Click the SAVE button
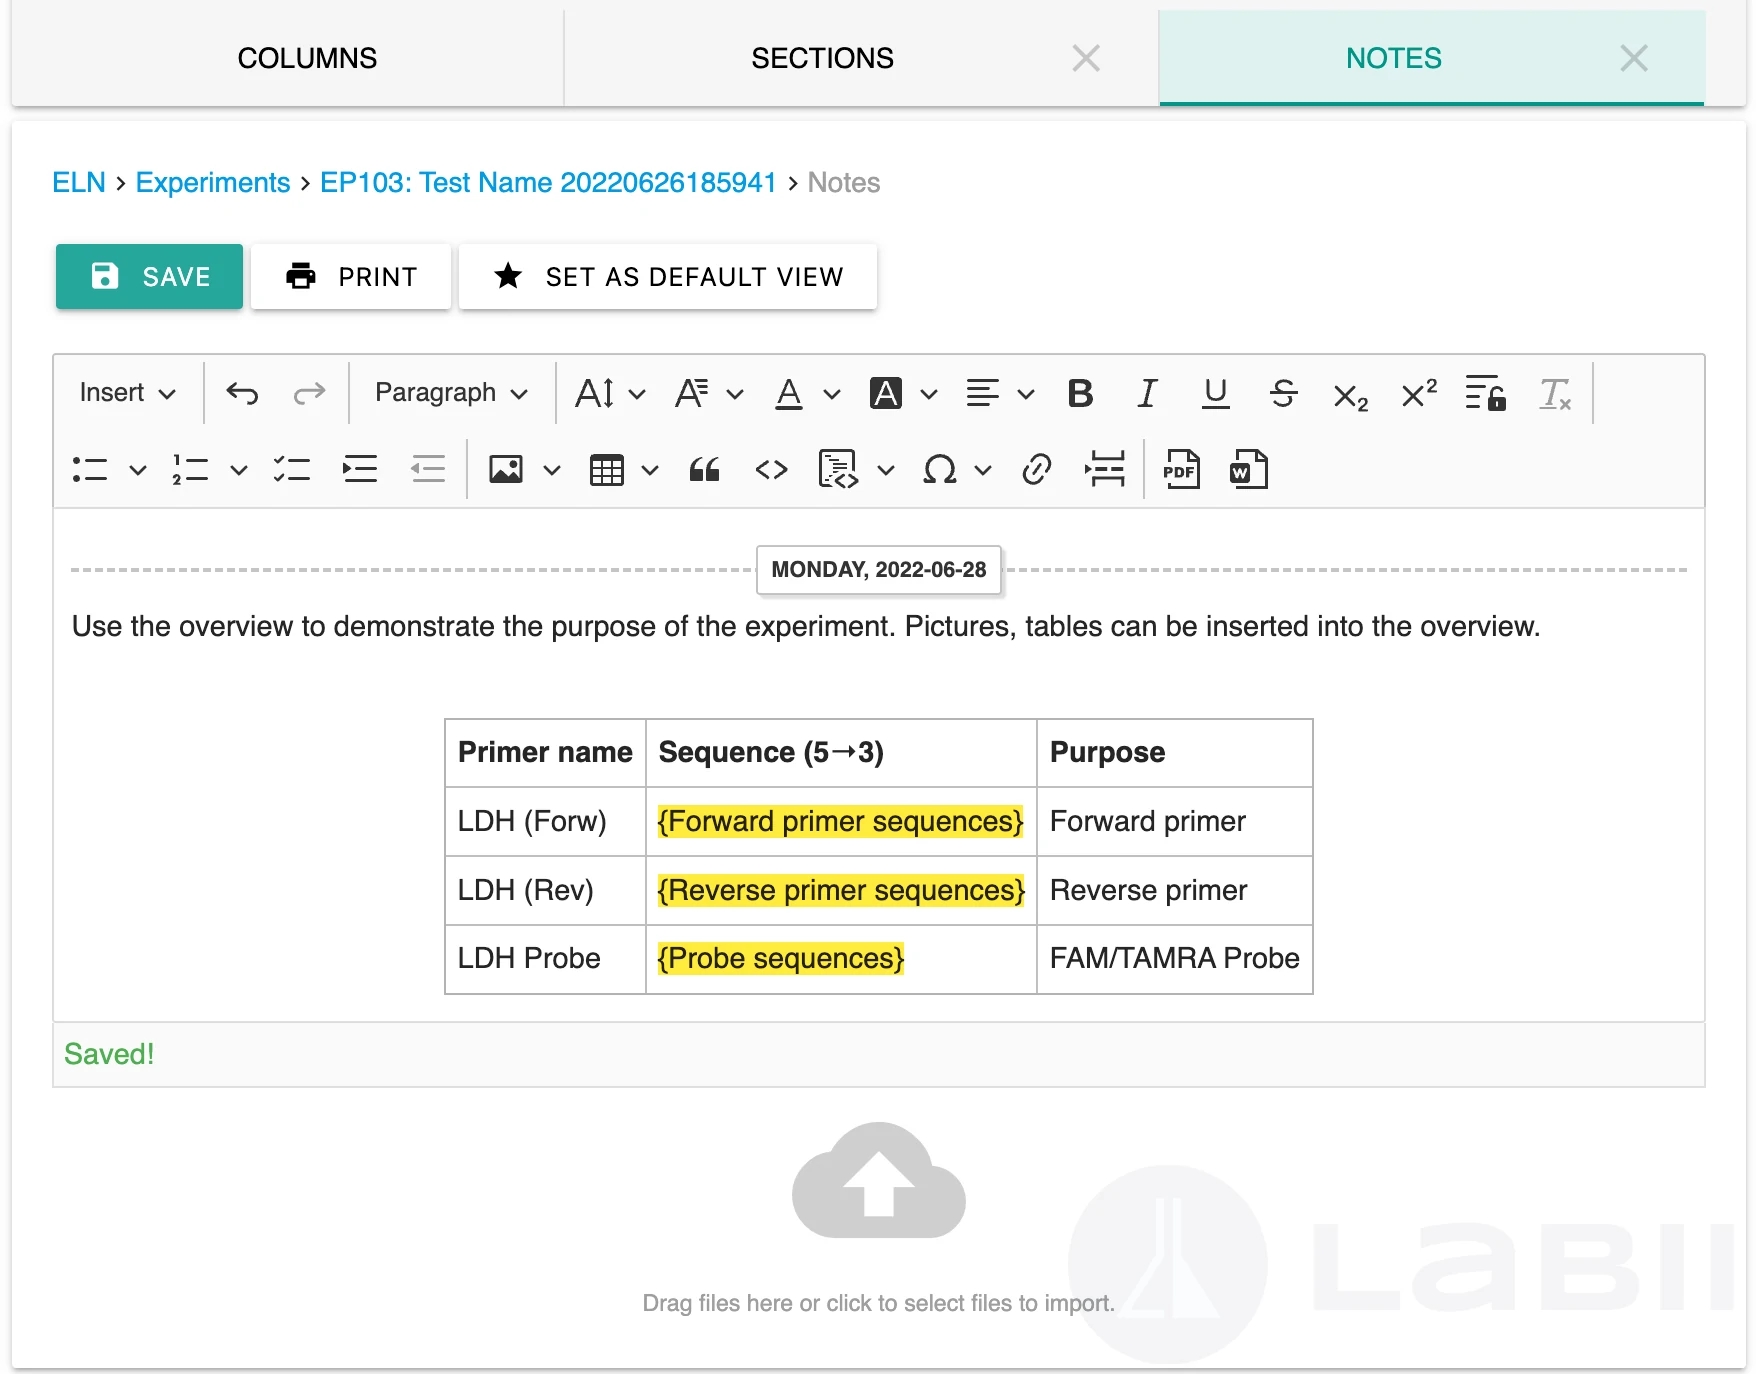The image size is (1756, 1374). pos(149,276)
